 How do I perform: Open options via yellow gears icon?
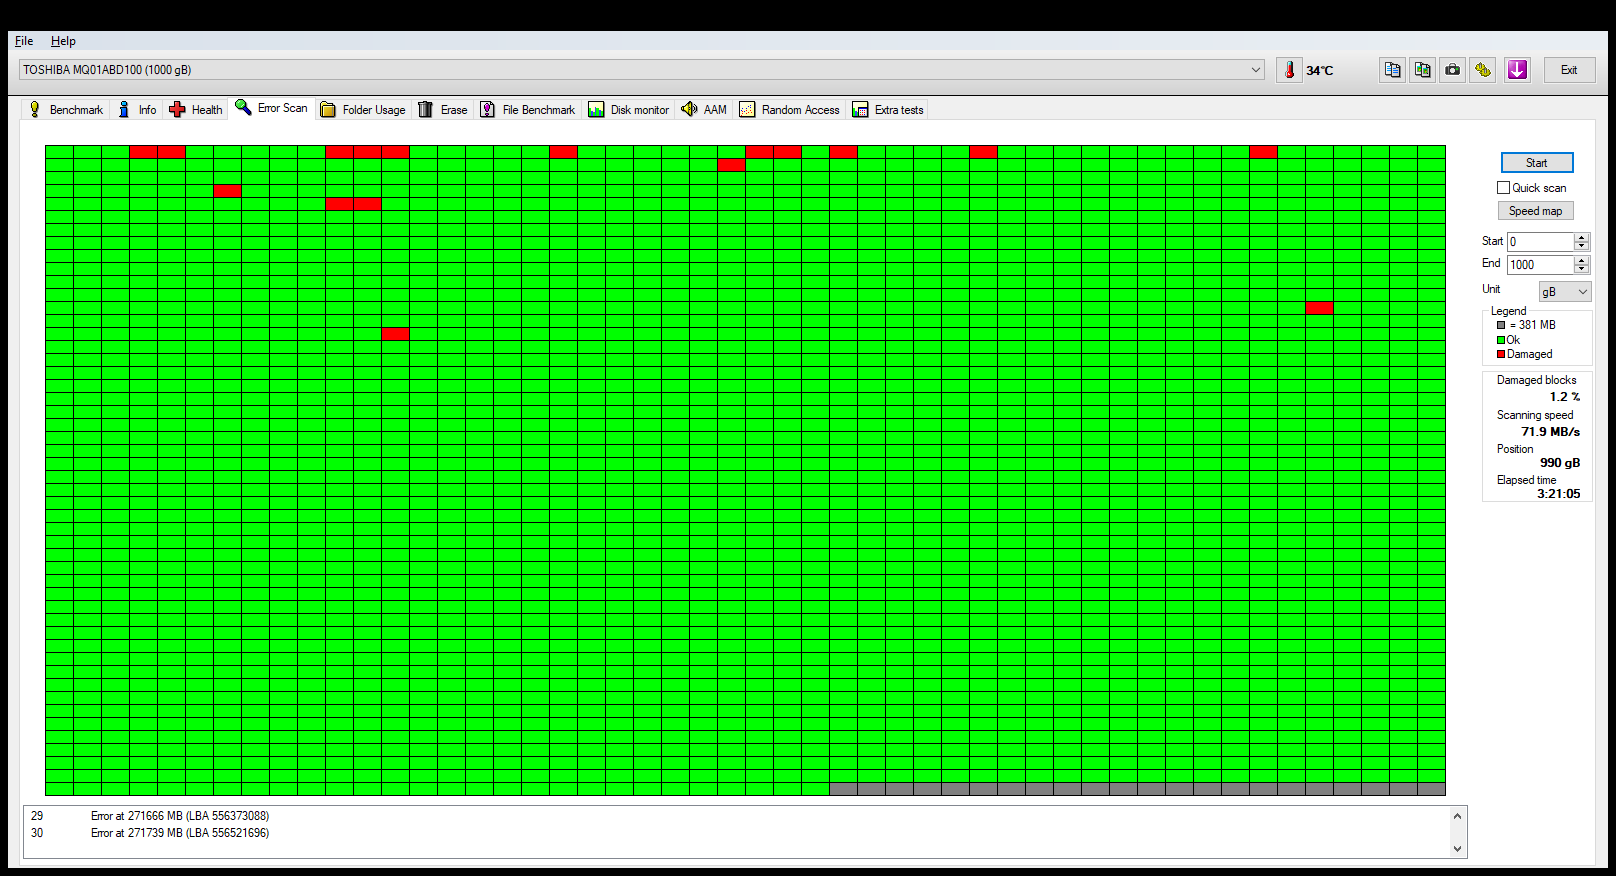pos(1483,70)
